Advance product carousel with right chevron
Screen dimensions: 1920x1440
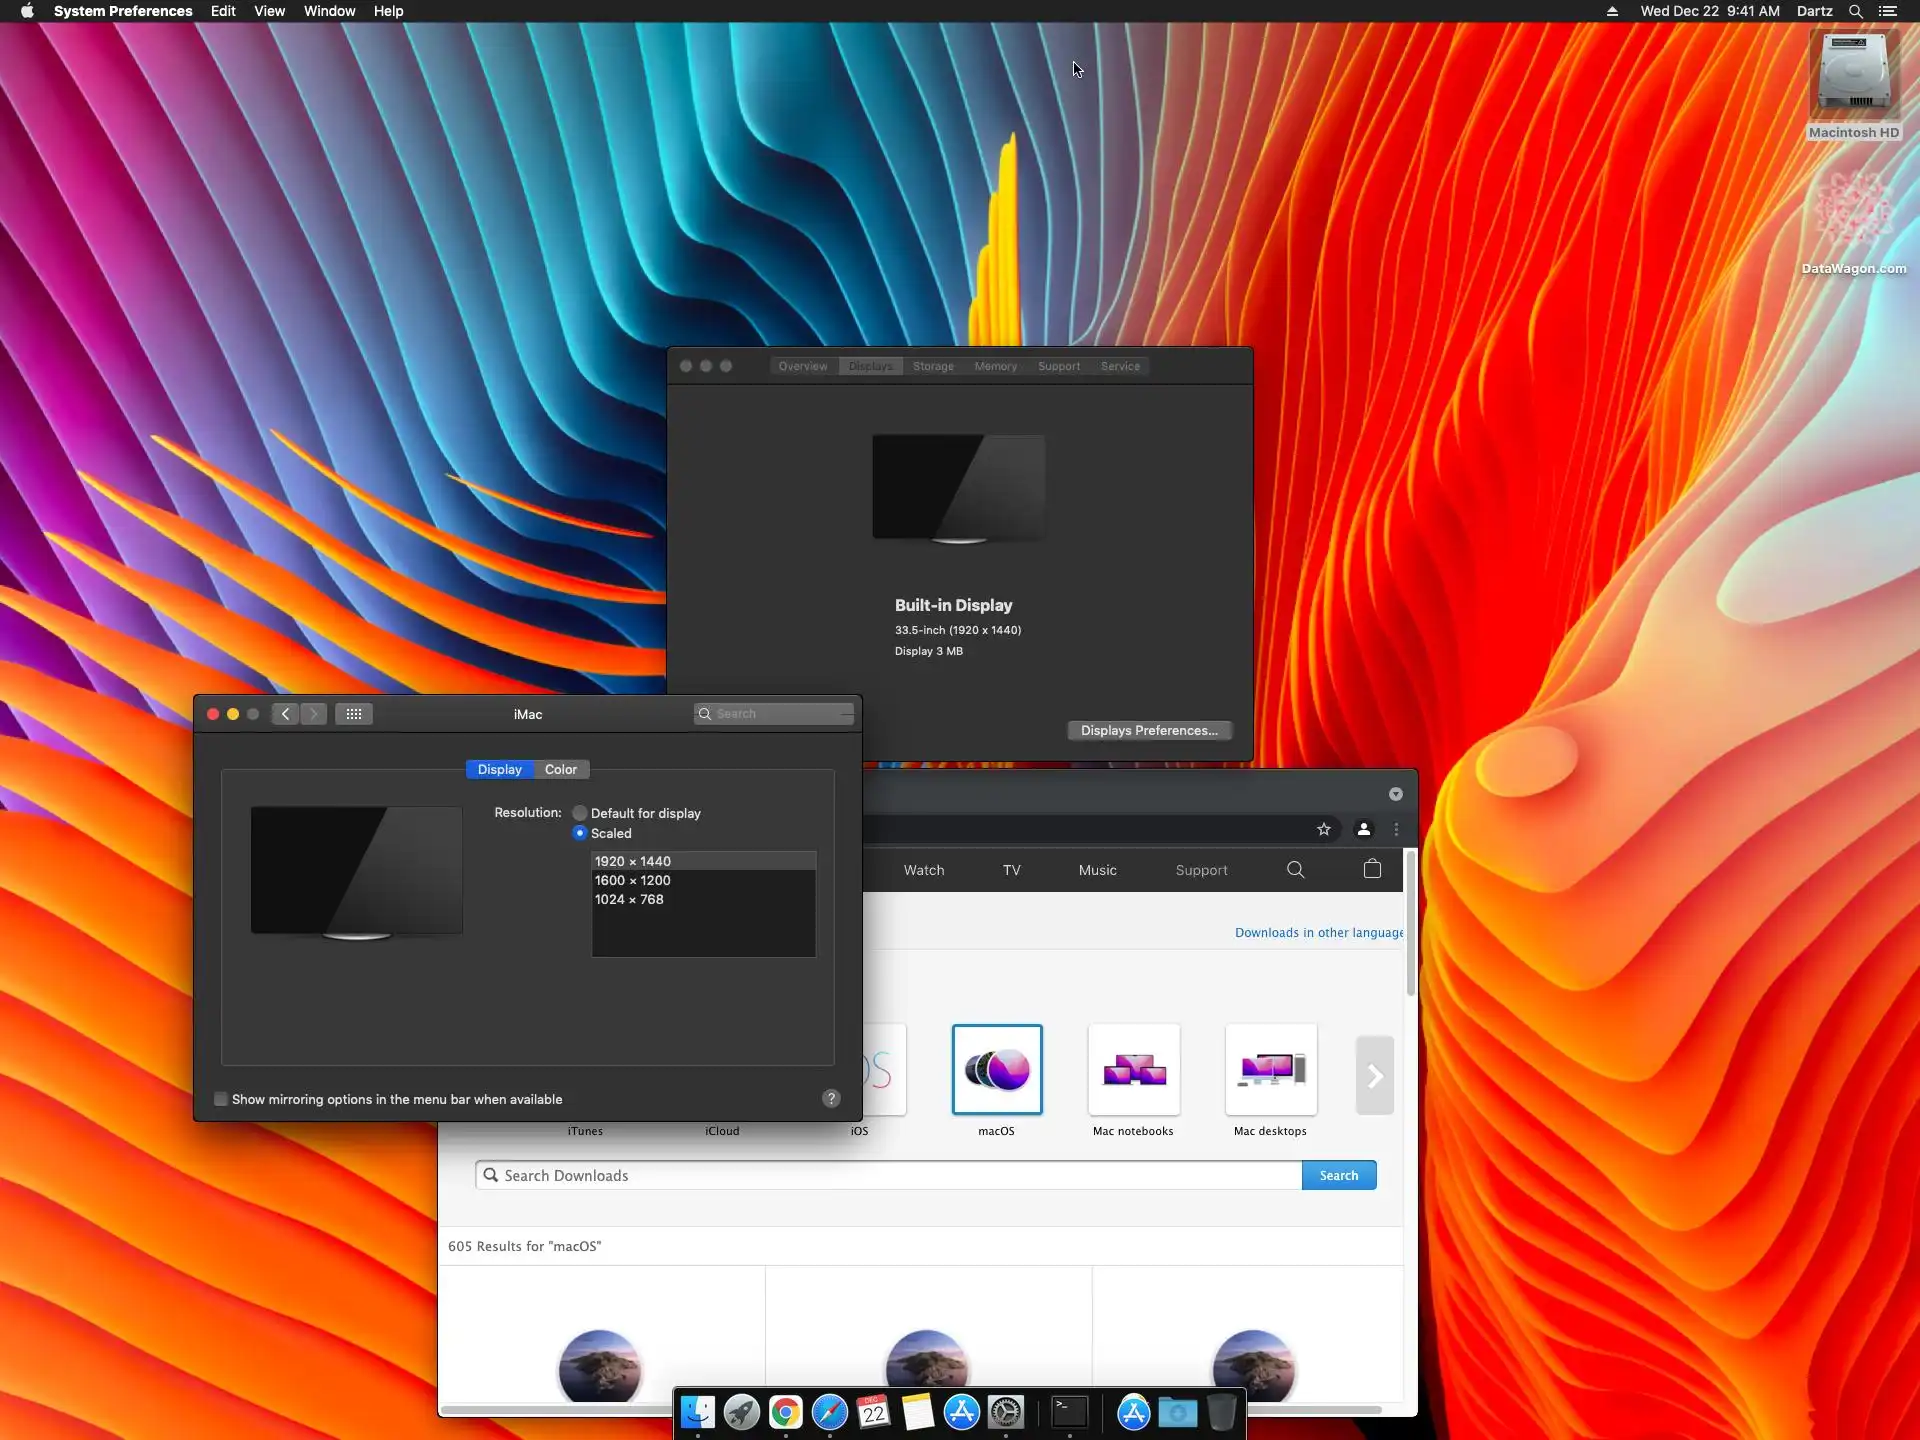[x=1374, y=1075]
